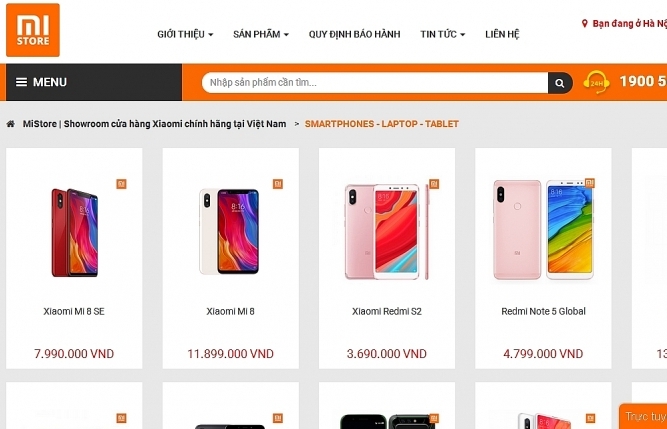Expand the GIỚI THIỆU dropdown

coord(185,34)
